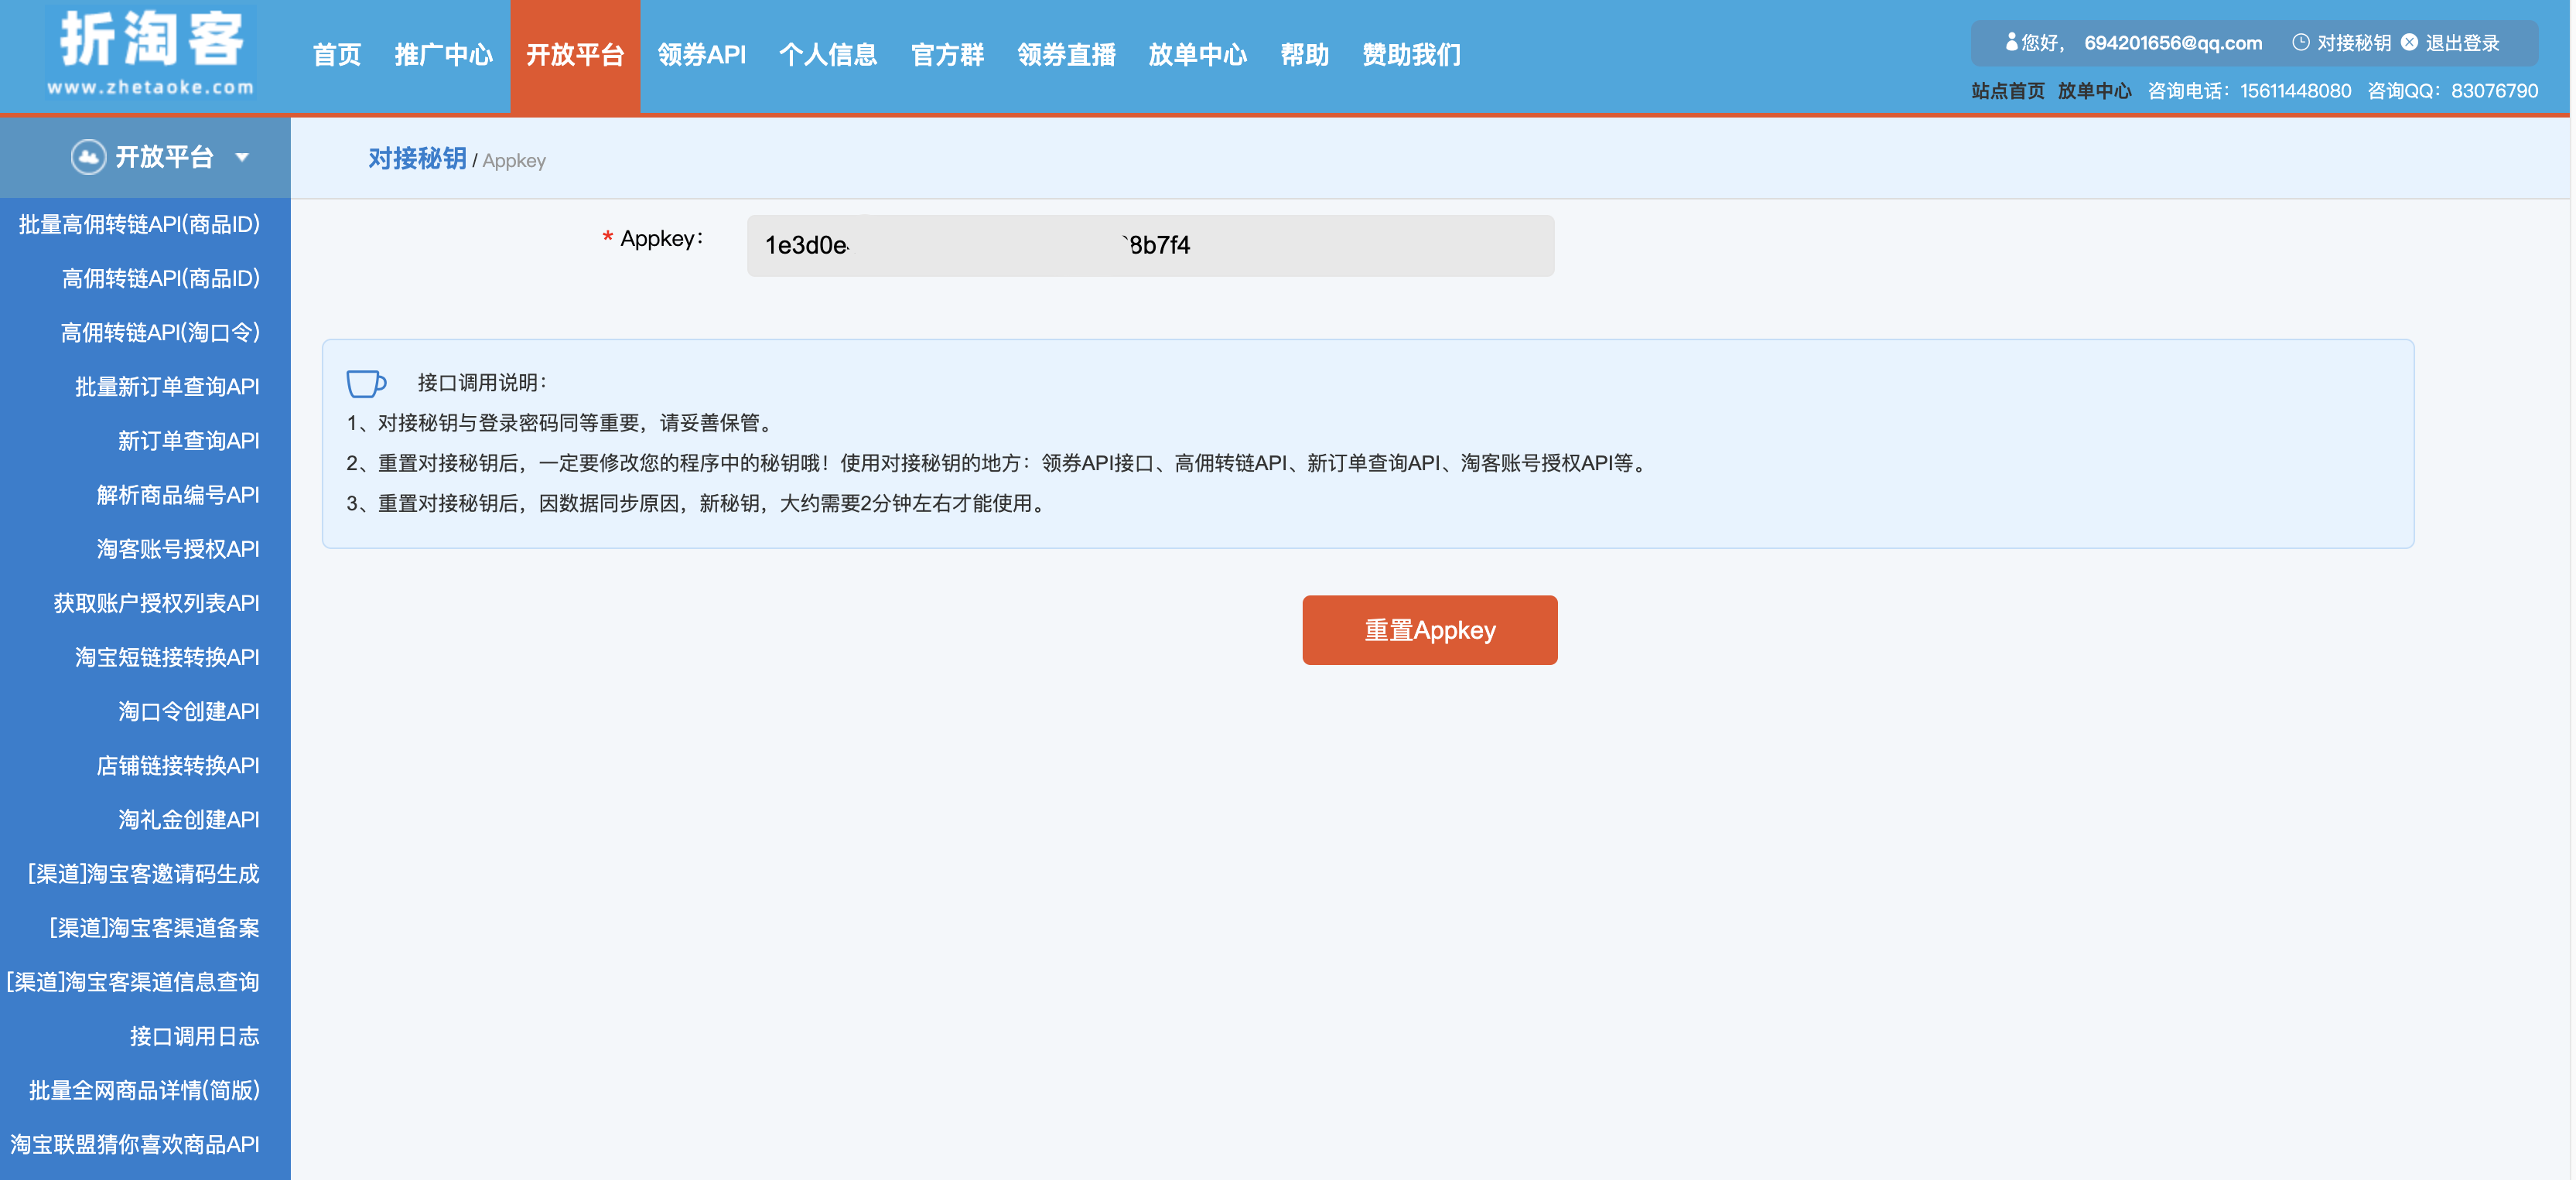Open the 站点首页 link
This screenshot has width=2576, height=1180.
(x=2008, y=91)
